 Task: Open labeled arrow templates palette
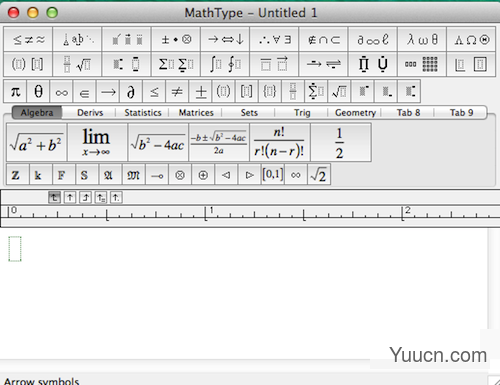click(x=324, y=64)
